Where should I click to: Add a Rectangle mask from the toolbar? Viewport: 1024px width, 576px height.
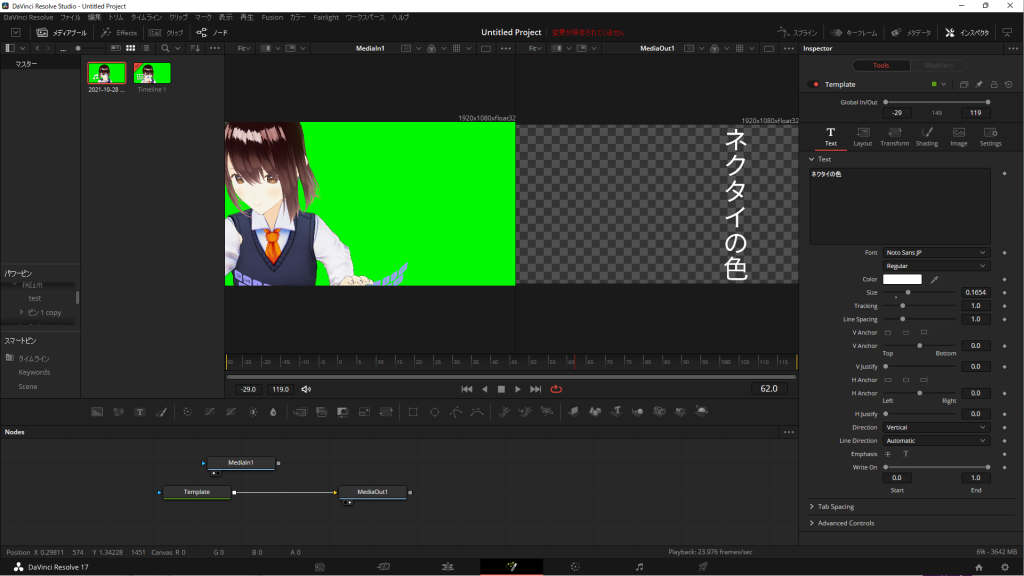coord(413,412)
